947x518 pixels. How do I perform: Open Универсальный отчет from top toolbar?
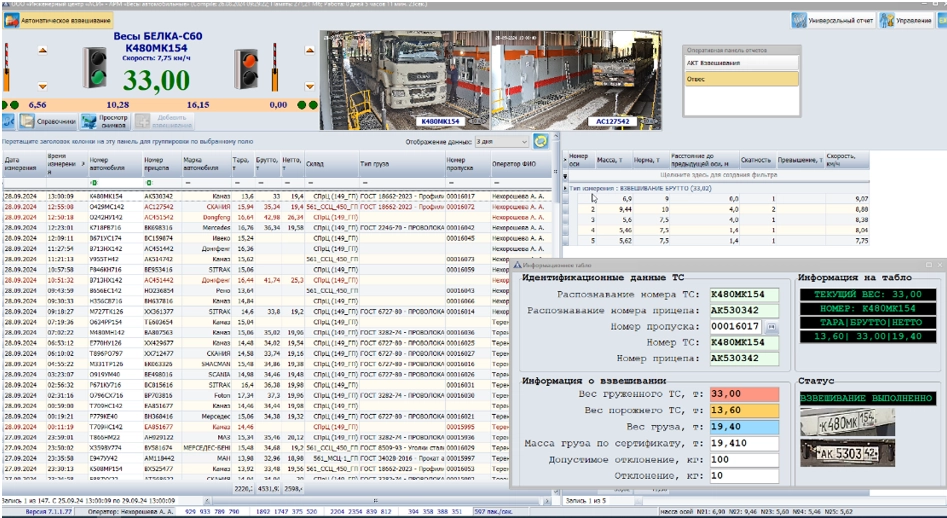pyautogui.click(x=834, y=20)
